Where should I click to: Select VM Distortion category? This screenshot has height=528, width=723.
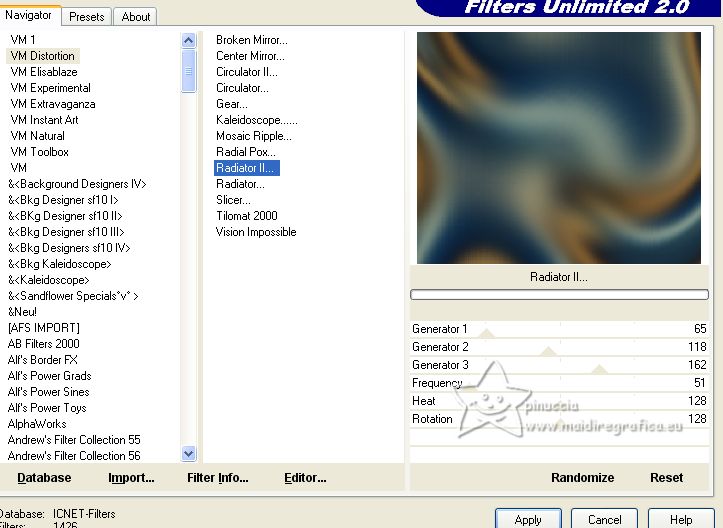point(43,56)
